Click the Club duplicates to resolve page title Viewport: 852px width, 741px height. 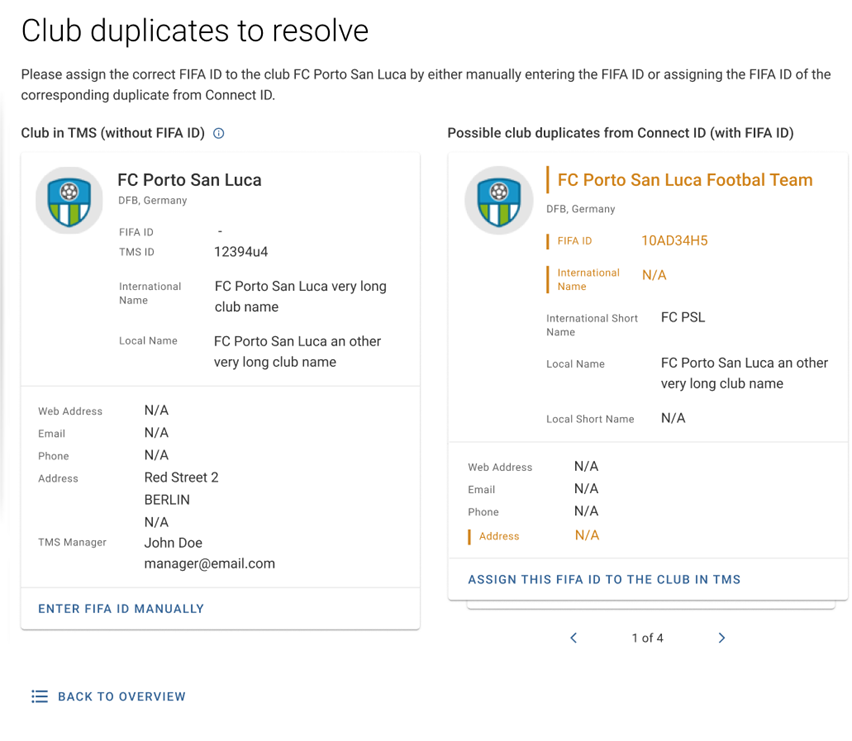[195, 31]
